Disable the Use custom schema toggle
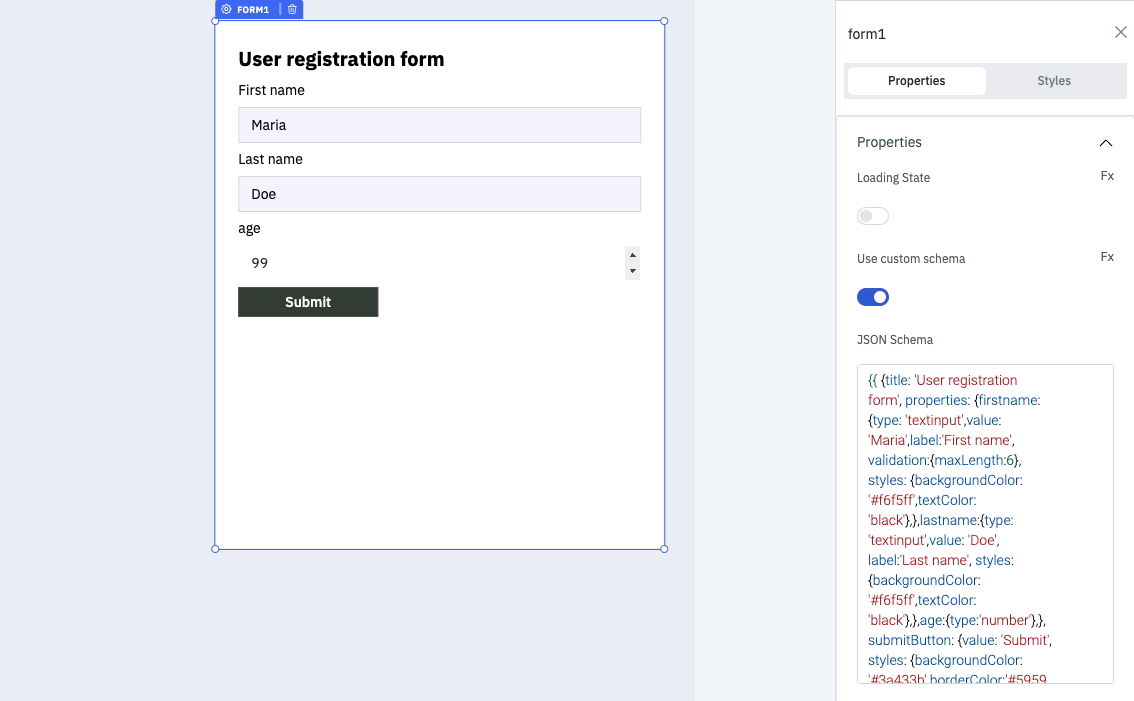Screen dimensions: 1134x701 (x=873, y=297)
